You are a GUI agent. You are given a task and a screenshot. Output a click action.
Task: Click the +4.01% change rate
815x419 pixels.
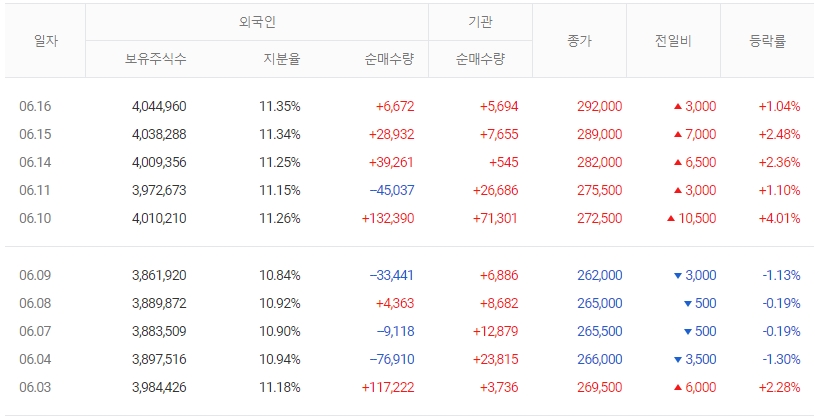point(779,218)
